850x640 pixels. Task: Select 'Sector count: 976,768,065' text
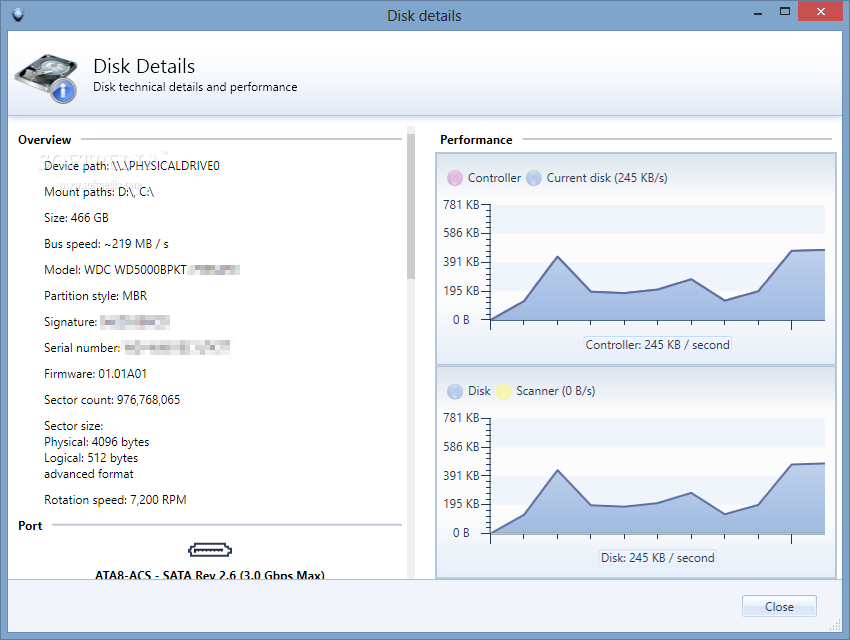click(112, 400)
